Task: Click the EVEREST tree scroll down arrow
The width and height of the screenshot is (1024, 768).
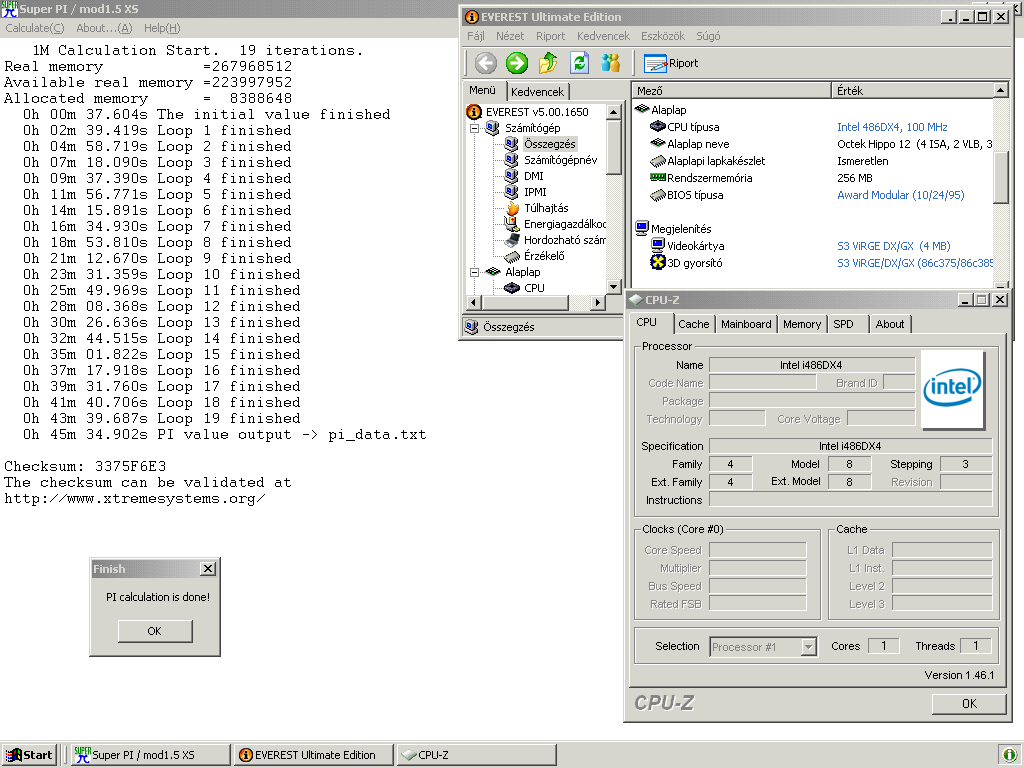Action: 613,286
